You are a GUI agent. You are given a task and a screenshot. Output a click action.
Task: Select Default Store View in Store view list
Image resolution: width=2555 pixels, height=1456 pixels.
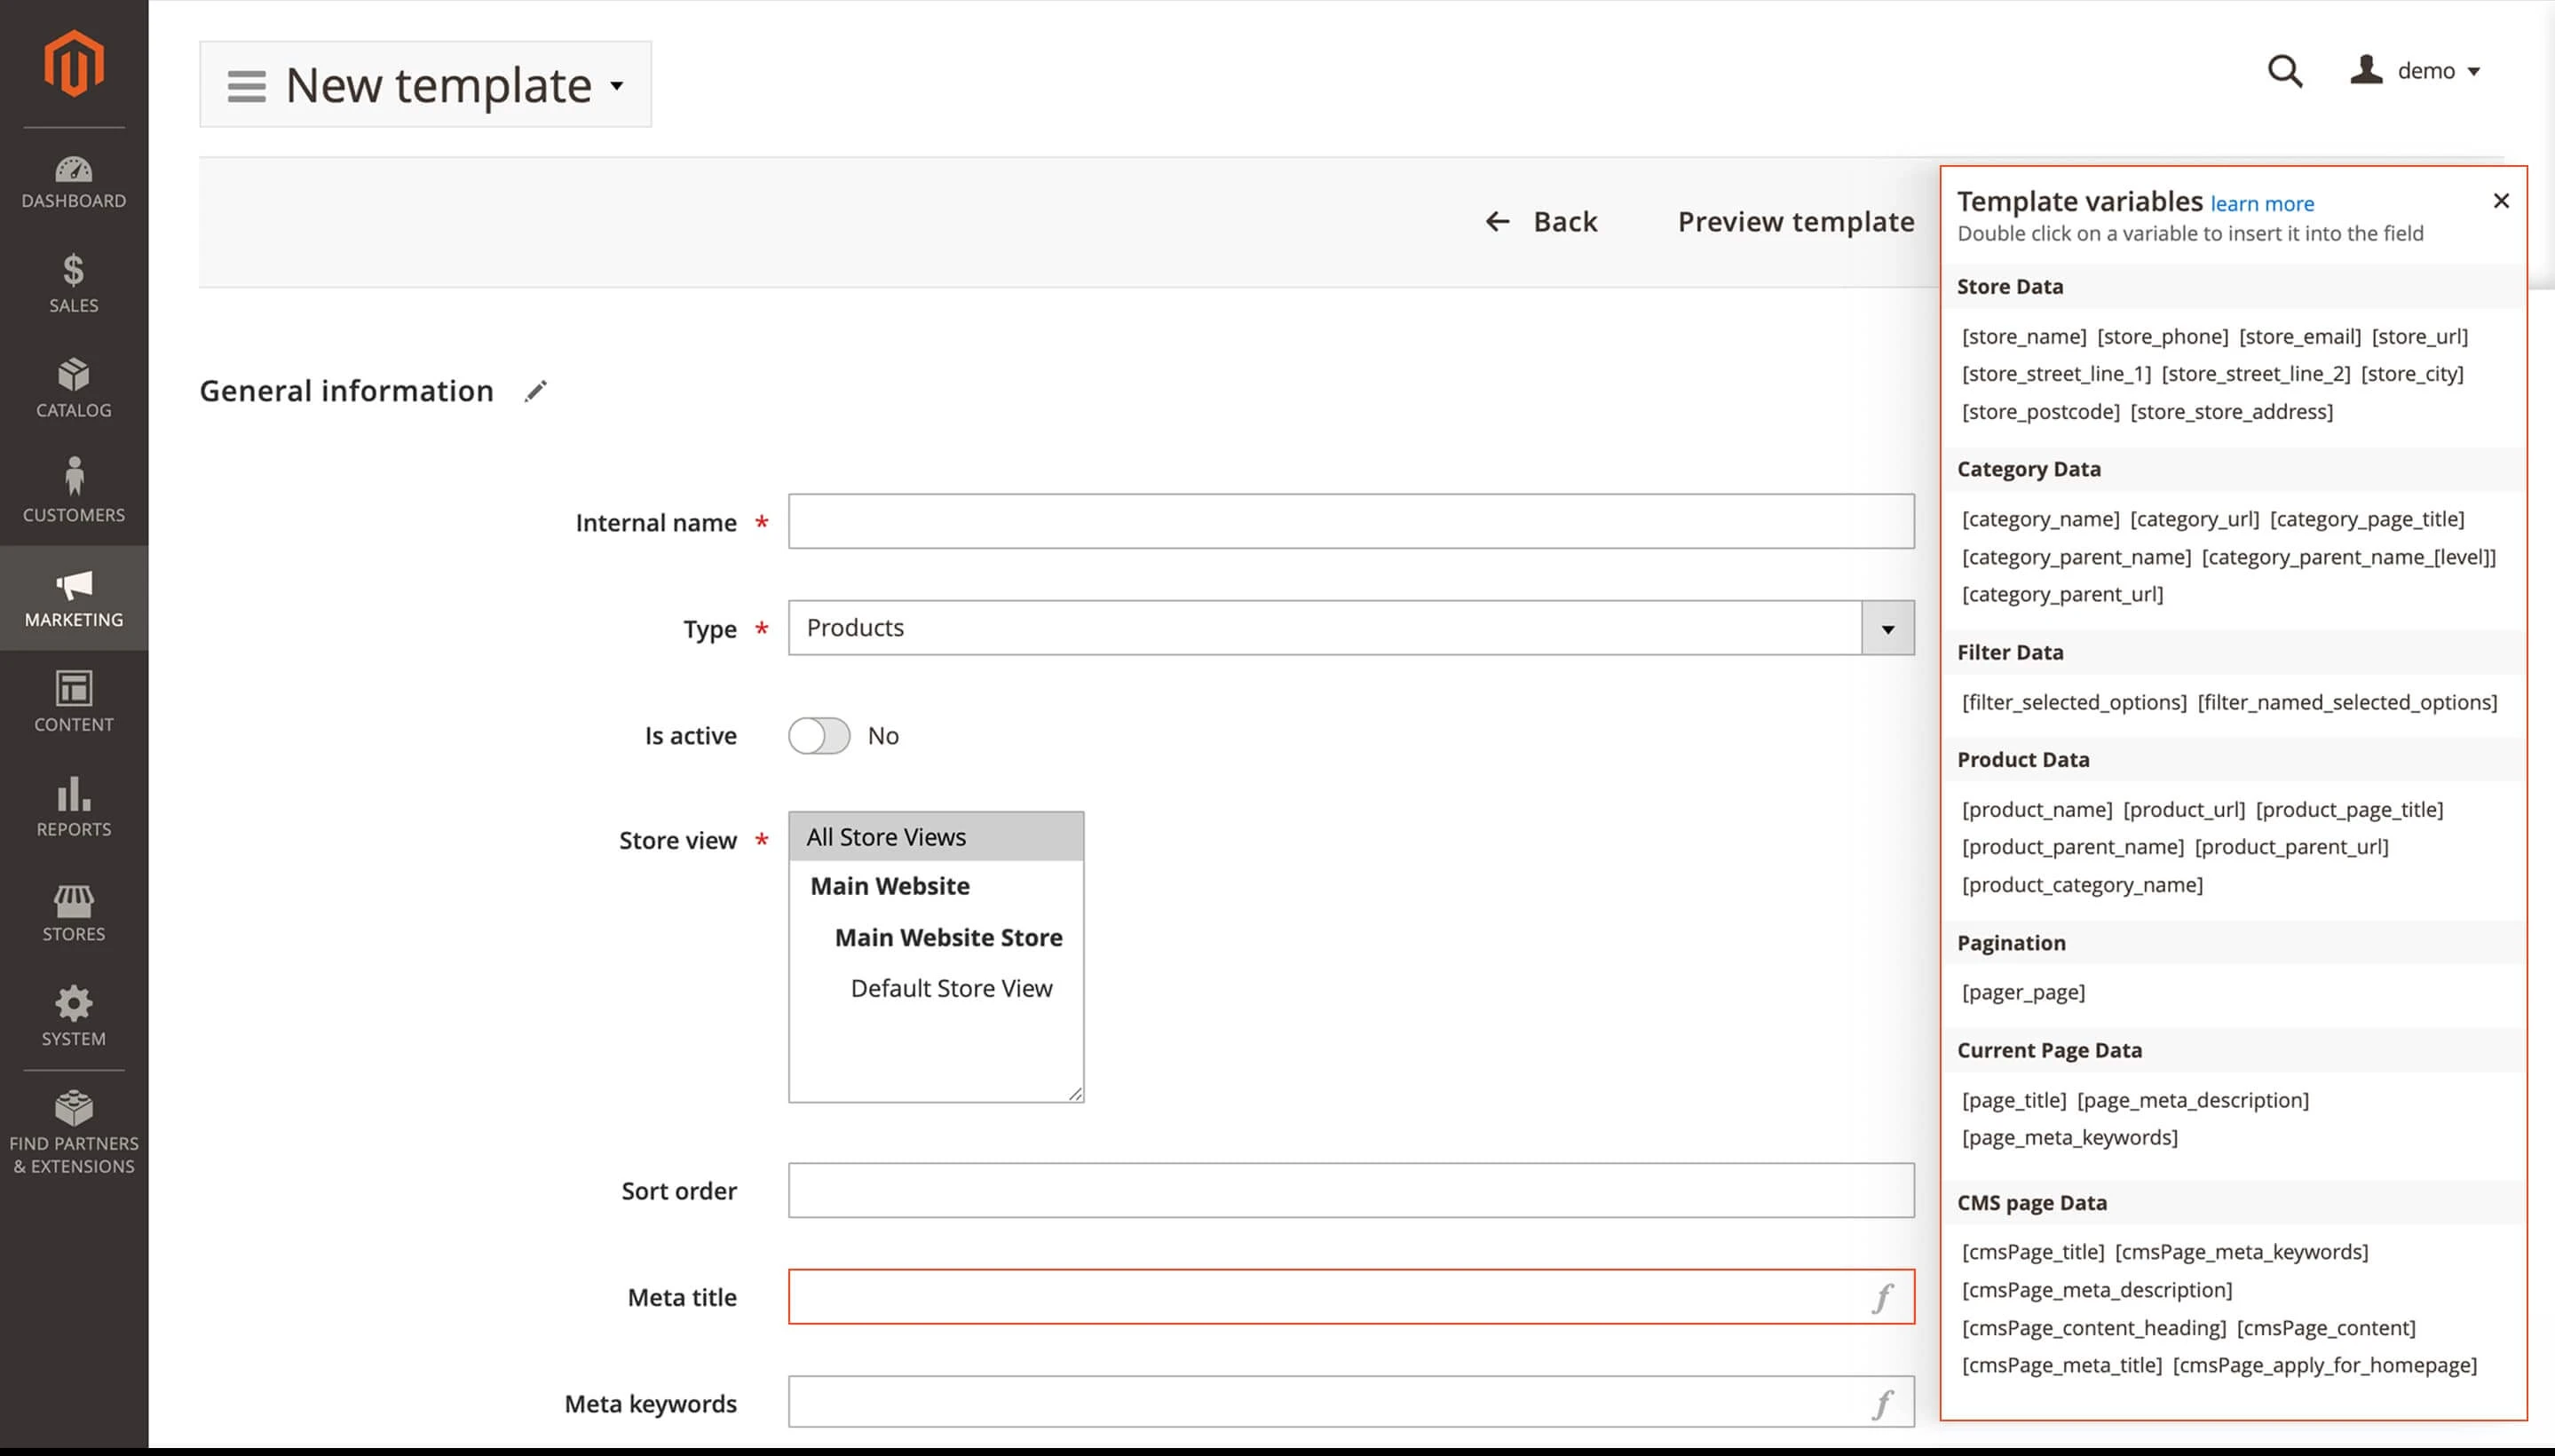pos(951,988)
